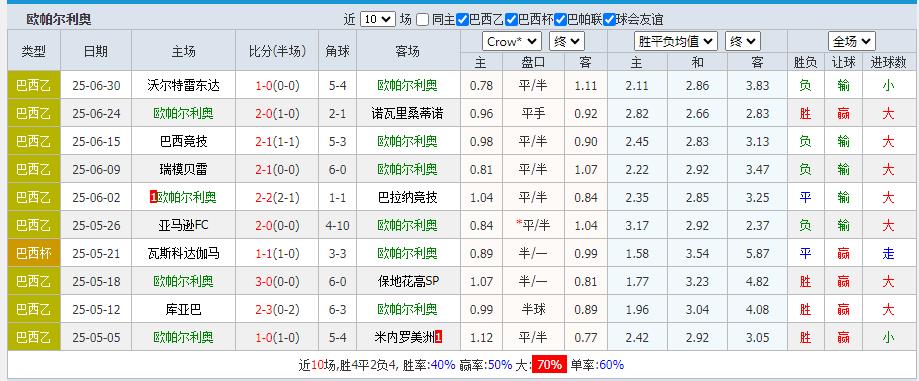
Task: Click the handicap 半球 on 25-05-12
Action: 533,309
